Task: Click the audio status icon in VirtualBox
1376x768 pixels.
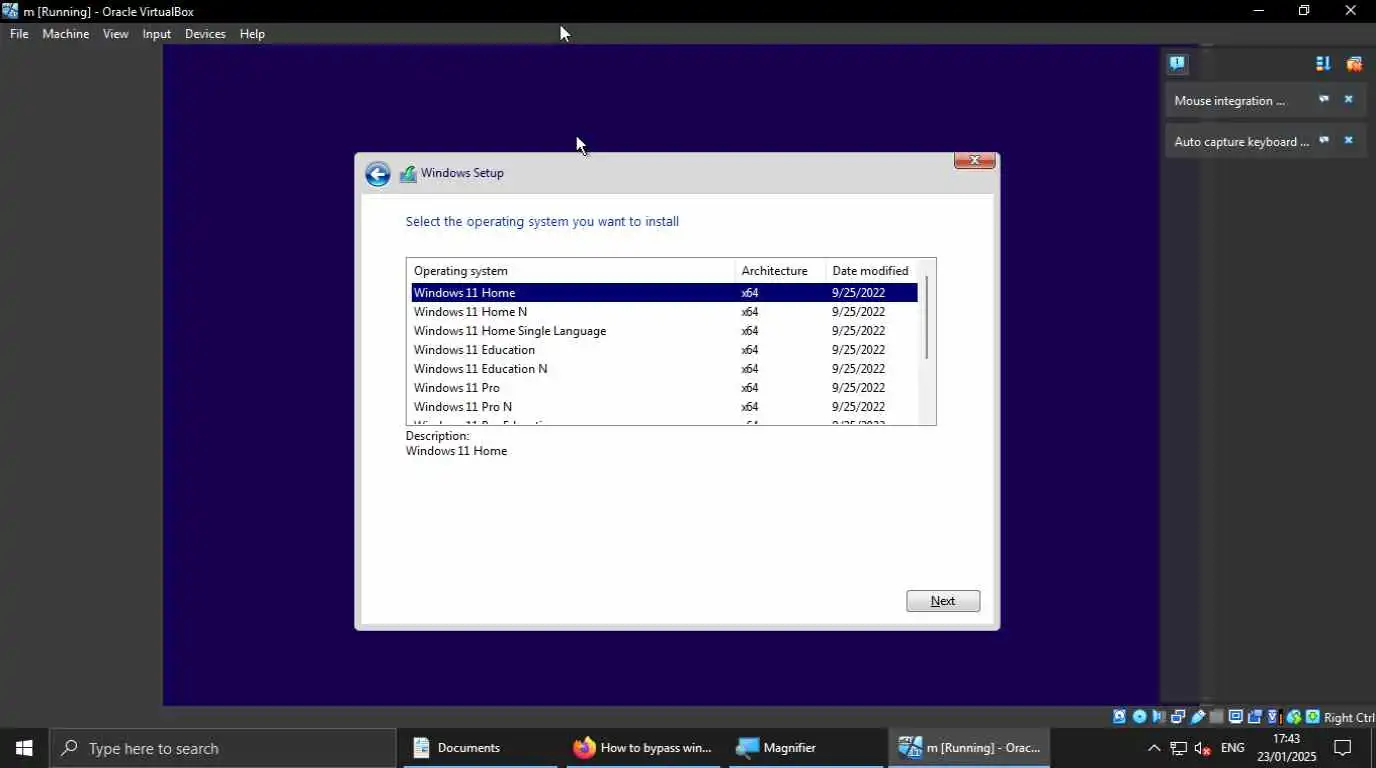Action: click(1158, 716)
